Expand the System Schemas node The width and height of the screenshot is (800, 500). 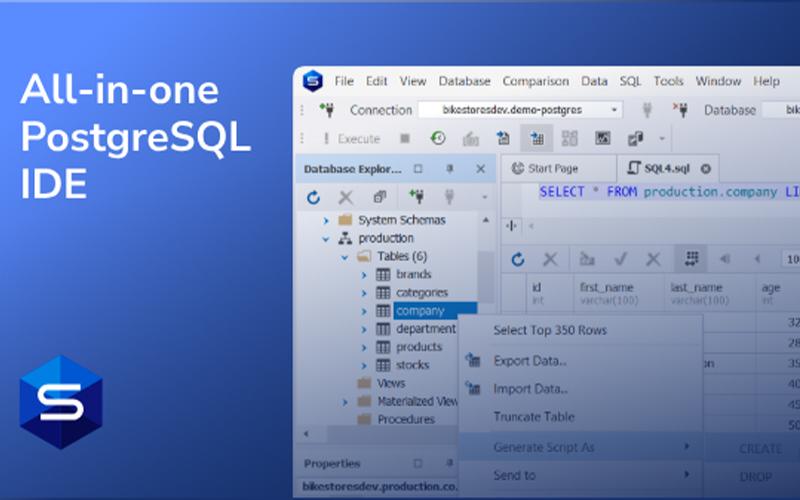326,220
